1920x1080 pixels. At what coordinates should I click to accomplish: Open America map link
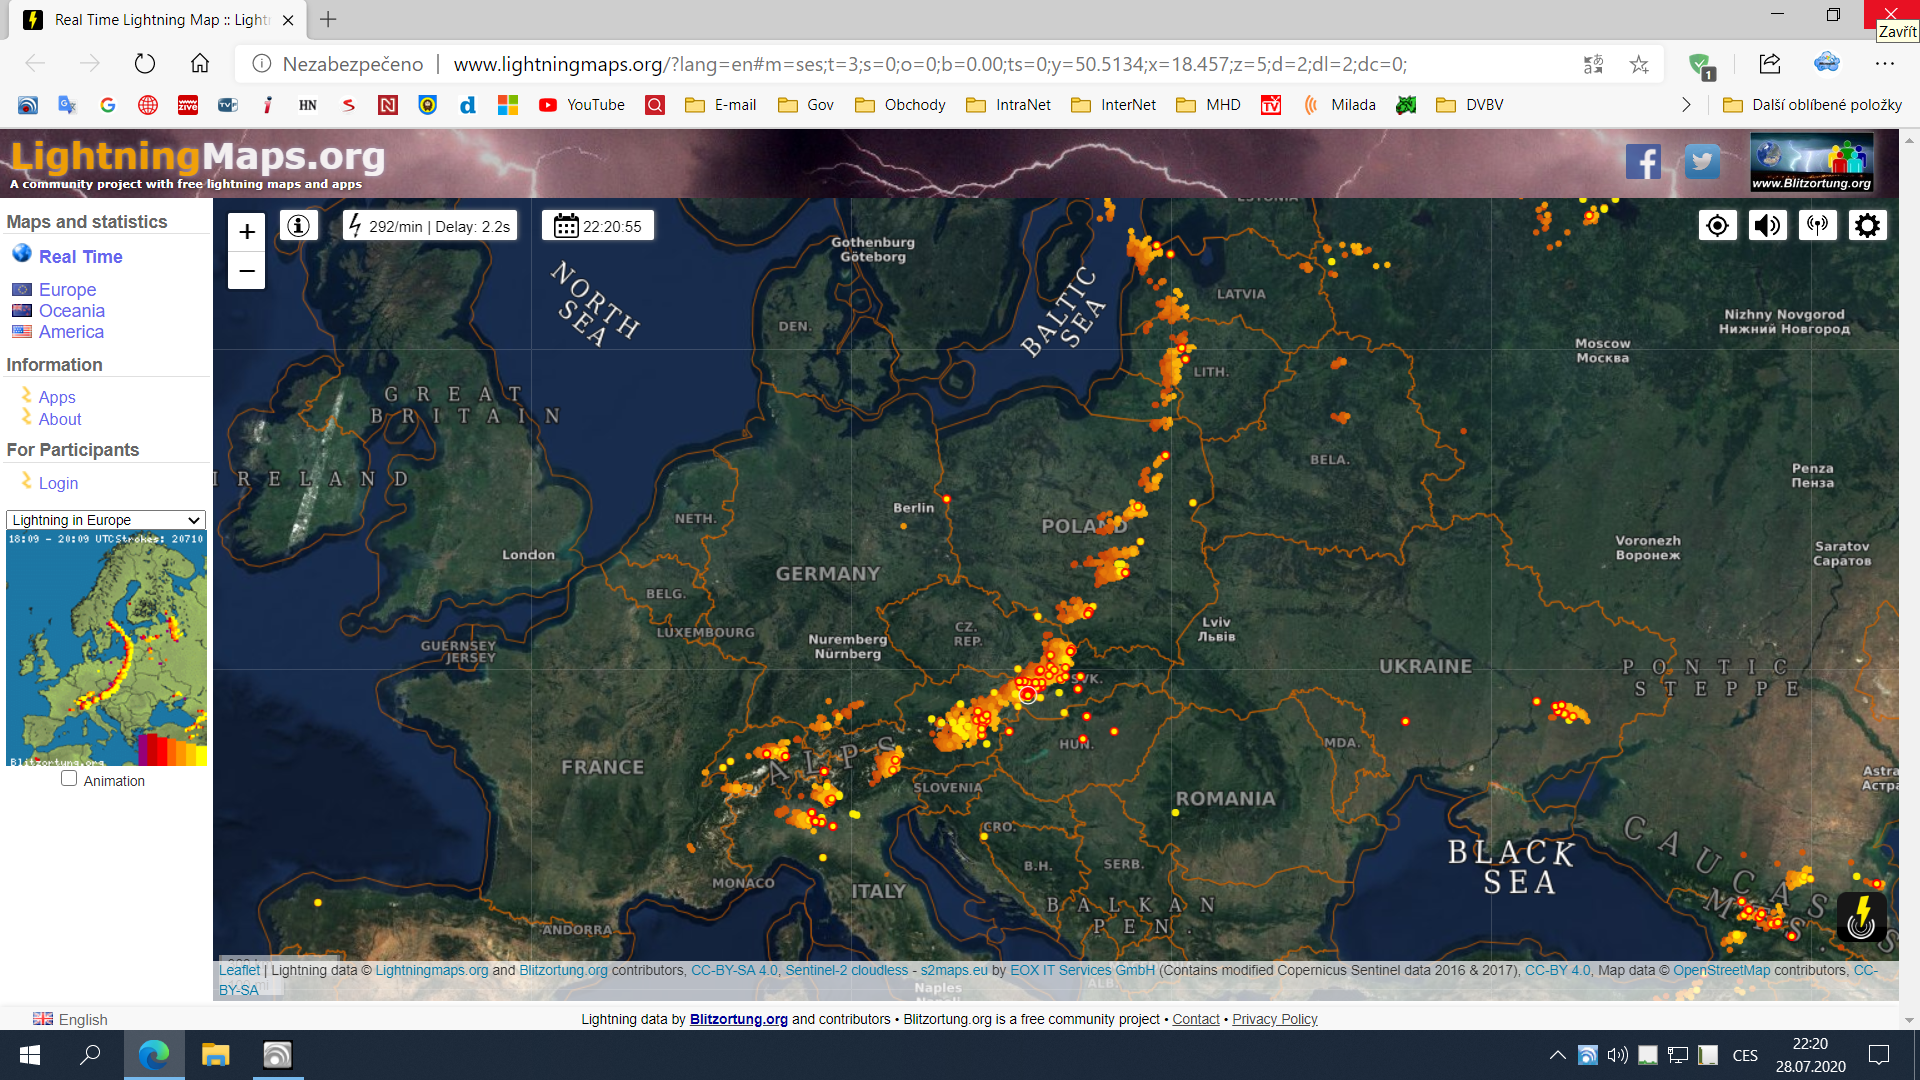coord(71,331)
